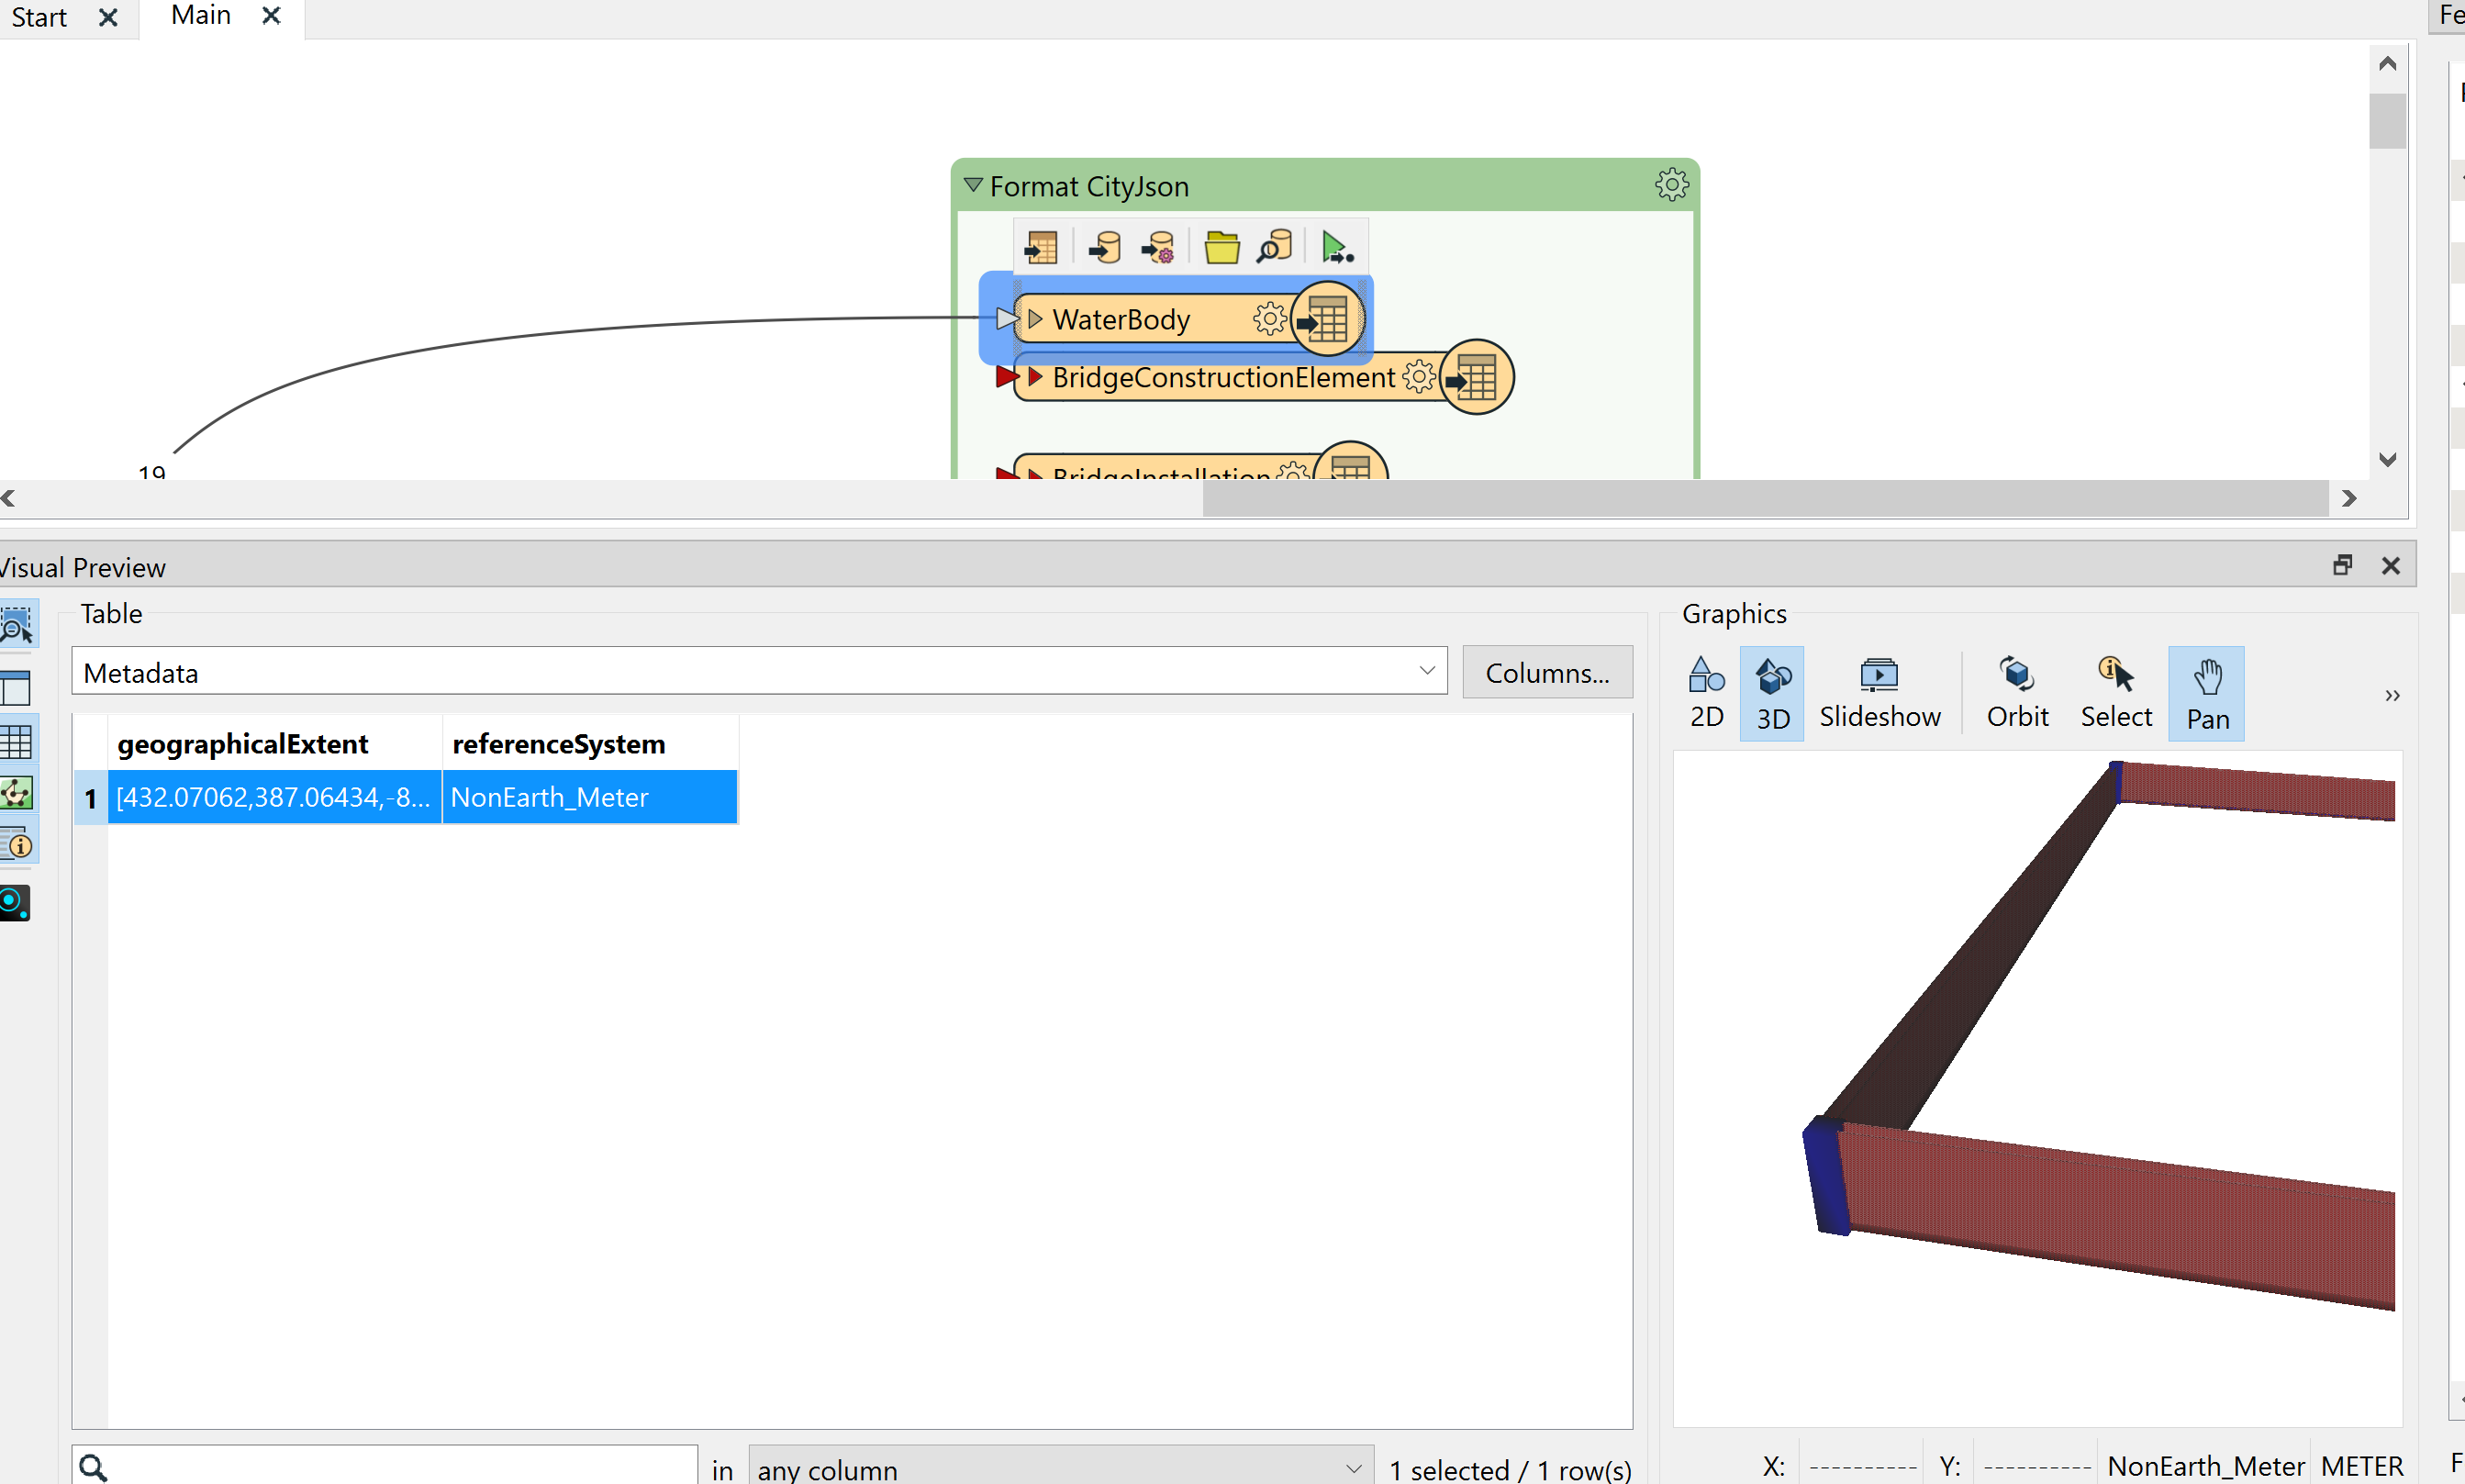Image resolution: width=2465 pixels, height=1484 pixels.
Task: Open Format CityJson bookmark gear settings
Action: pos(1671,185)
